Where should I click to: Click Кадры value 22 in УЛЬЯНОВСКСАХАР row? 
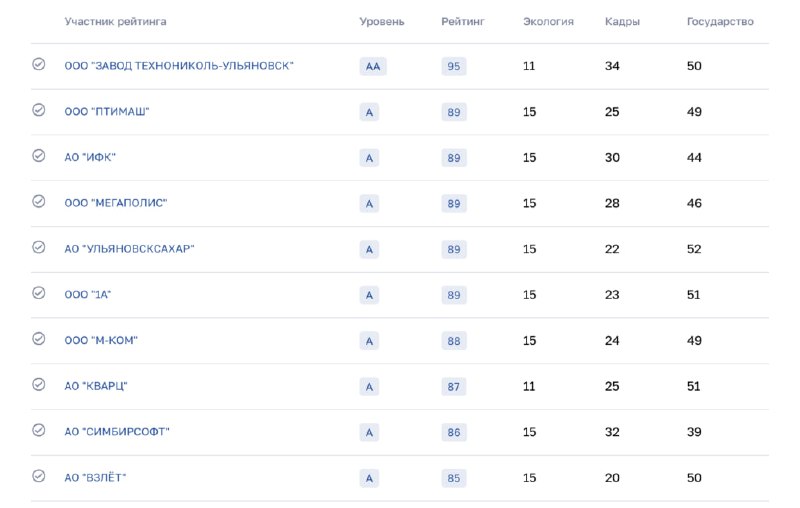click(x=612, y=249)
